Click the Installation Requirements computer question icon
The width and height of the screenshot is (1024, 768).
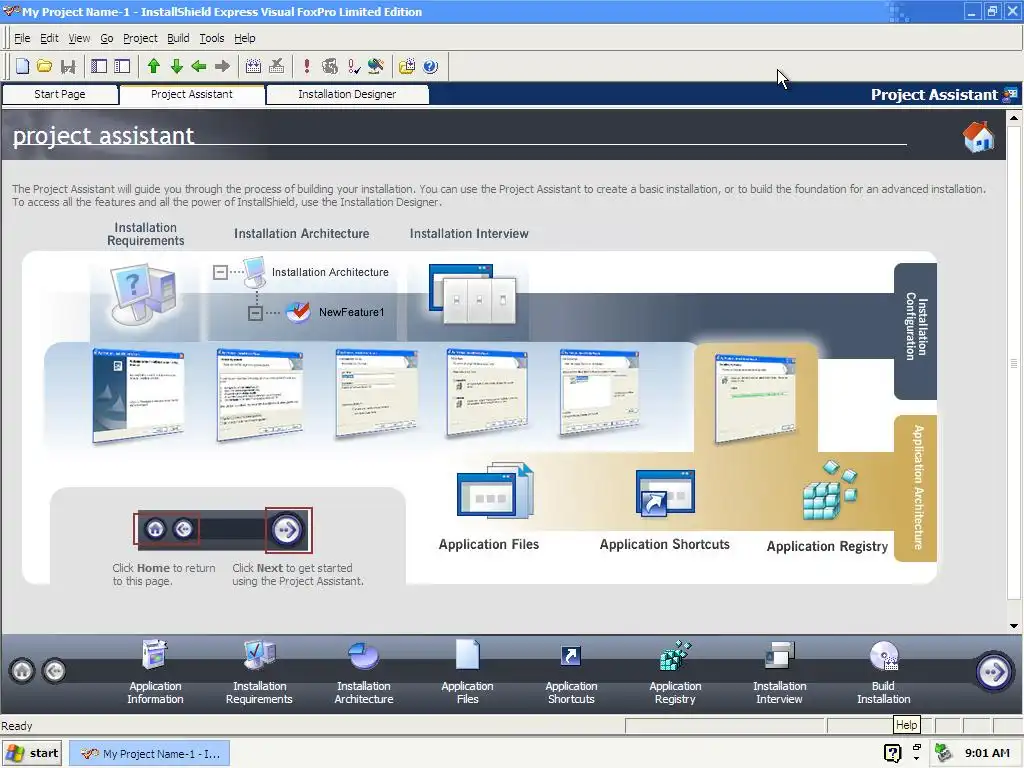[x=144, y=294]
